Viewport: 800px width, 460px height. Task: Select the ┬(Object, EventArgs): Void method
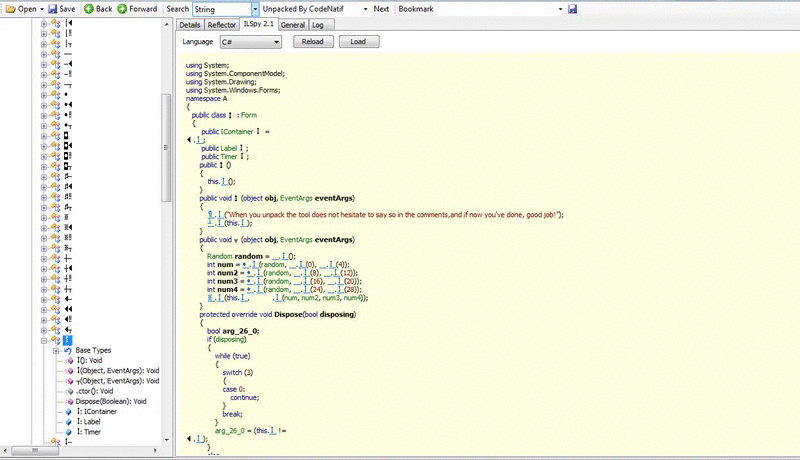(x=118, y=381)
